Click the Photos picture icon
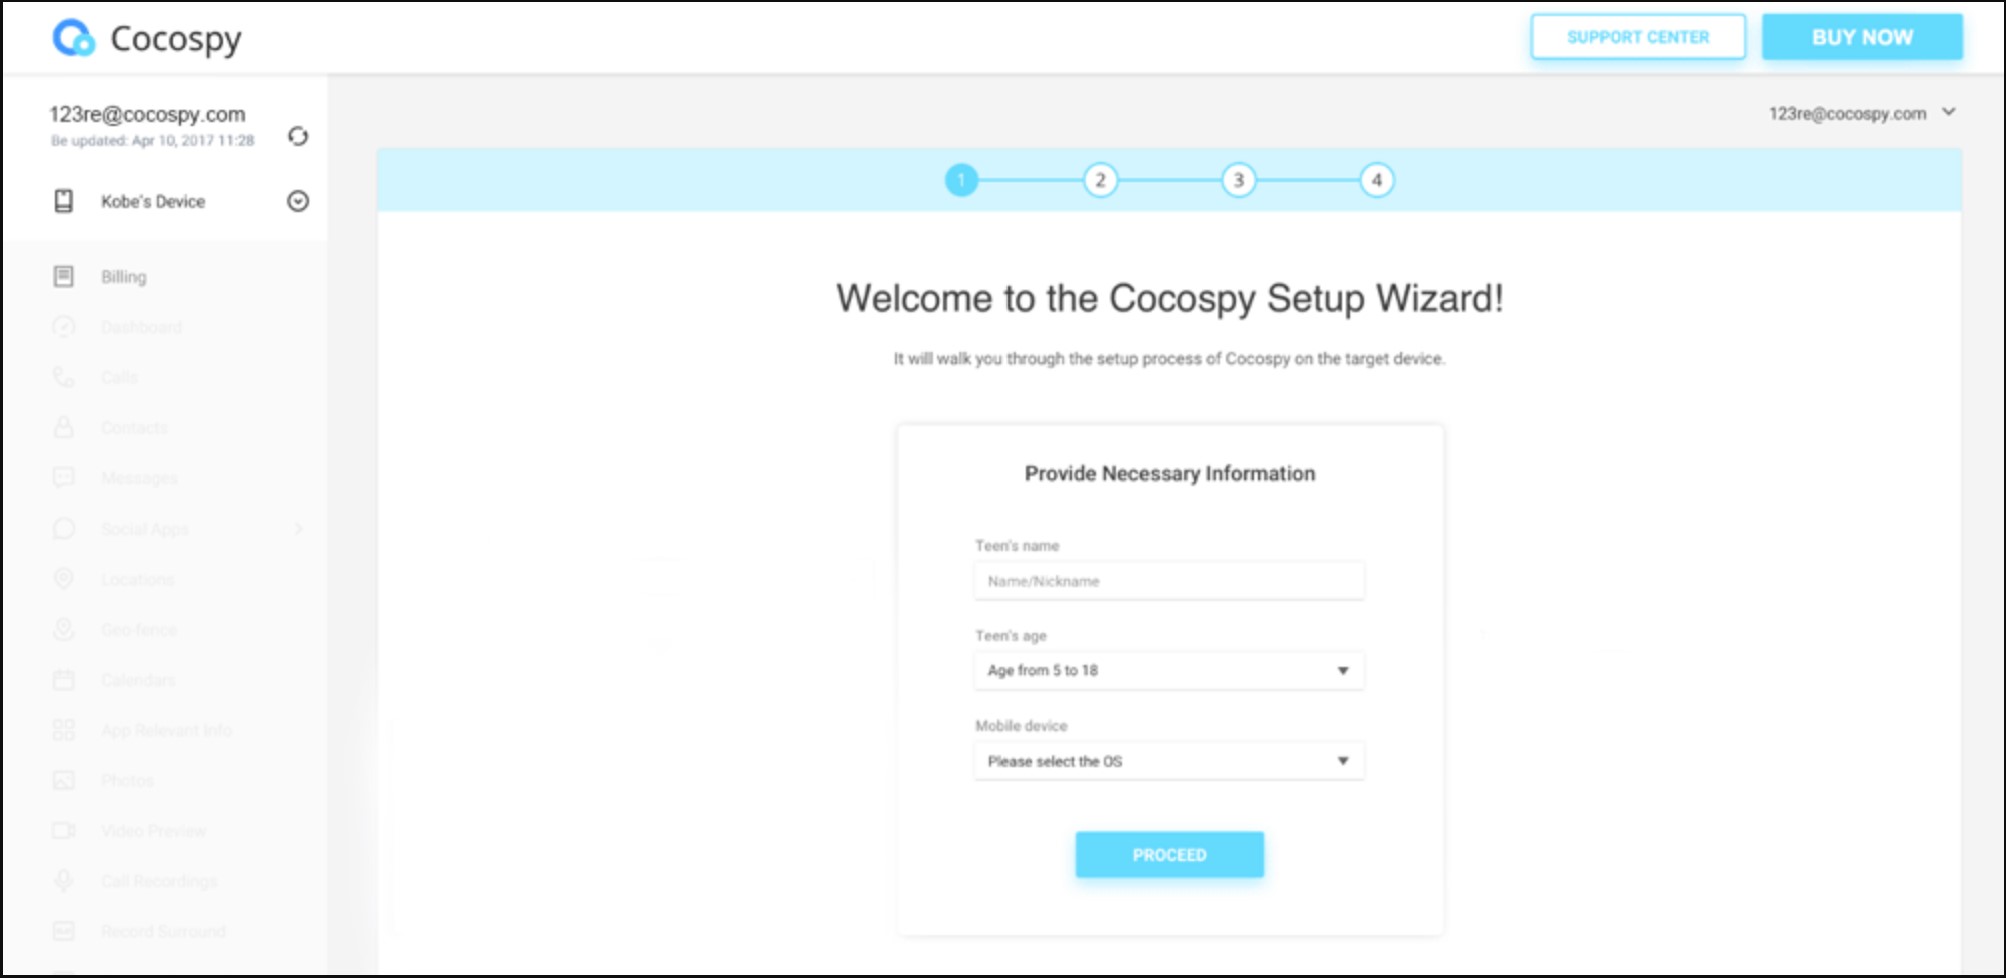Screen dimensions: 2006x978 [63, 780]
